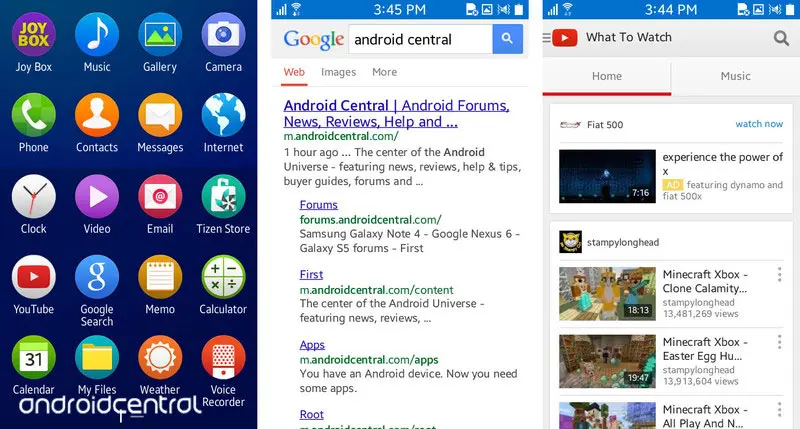The height and width of the screenshot is (429, 800).
Task: Open the Forums sublink
Action: 318,205
